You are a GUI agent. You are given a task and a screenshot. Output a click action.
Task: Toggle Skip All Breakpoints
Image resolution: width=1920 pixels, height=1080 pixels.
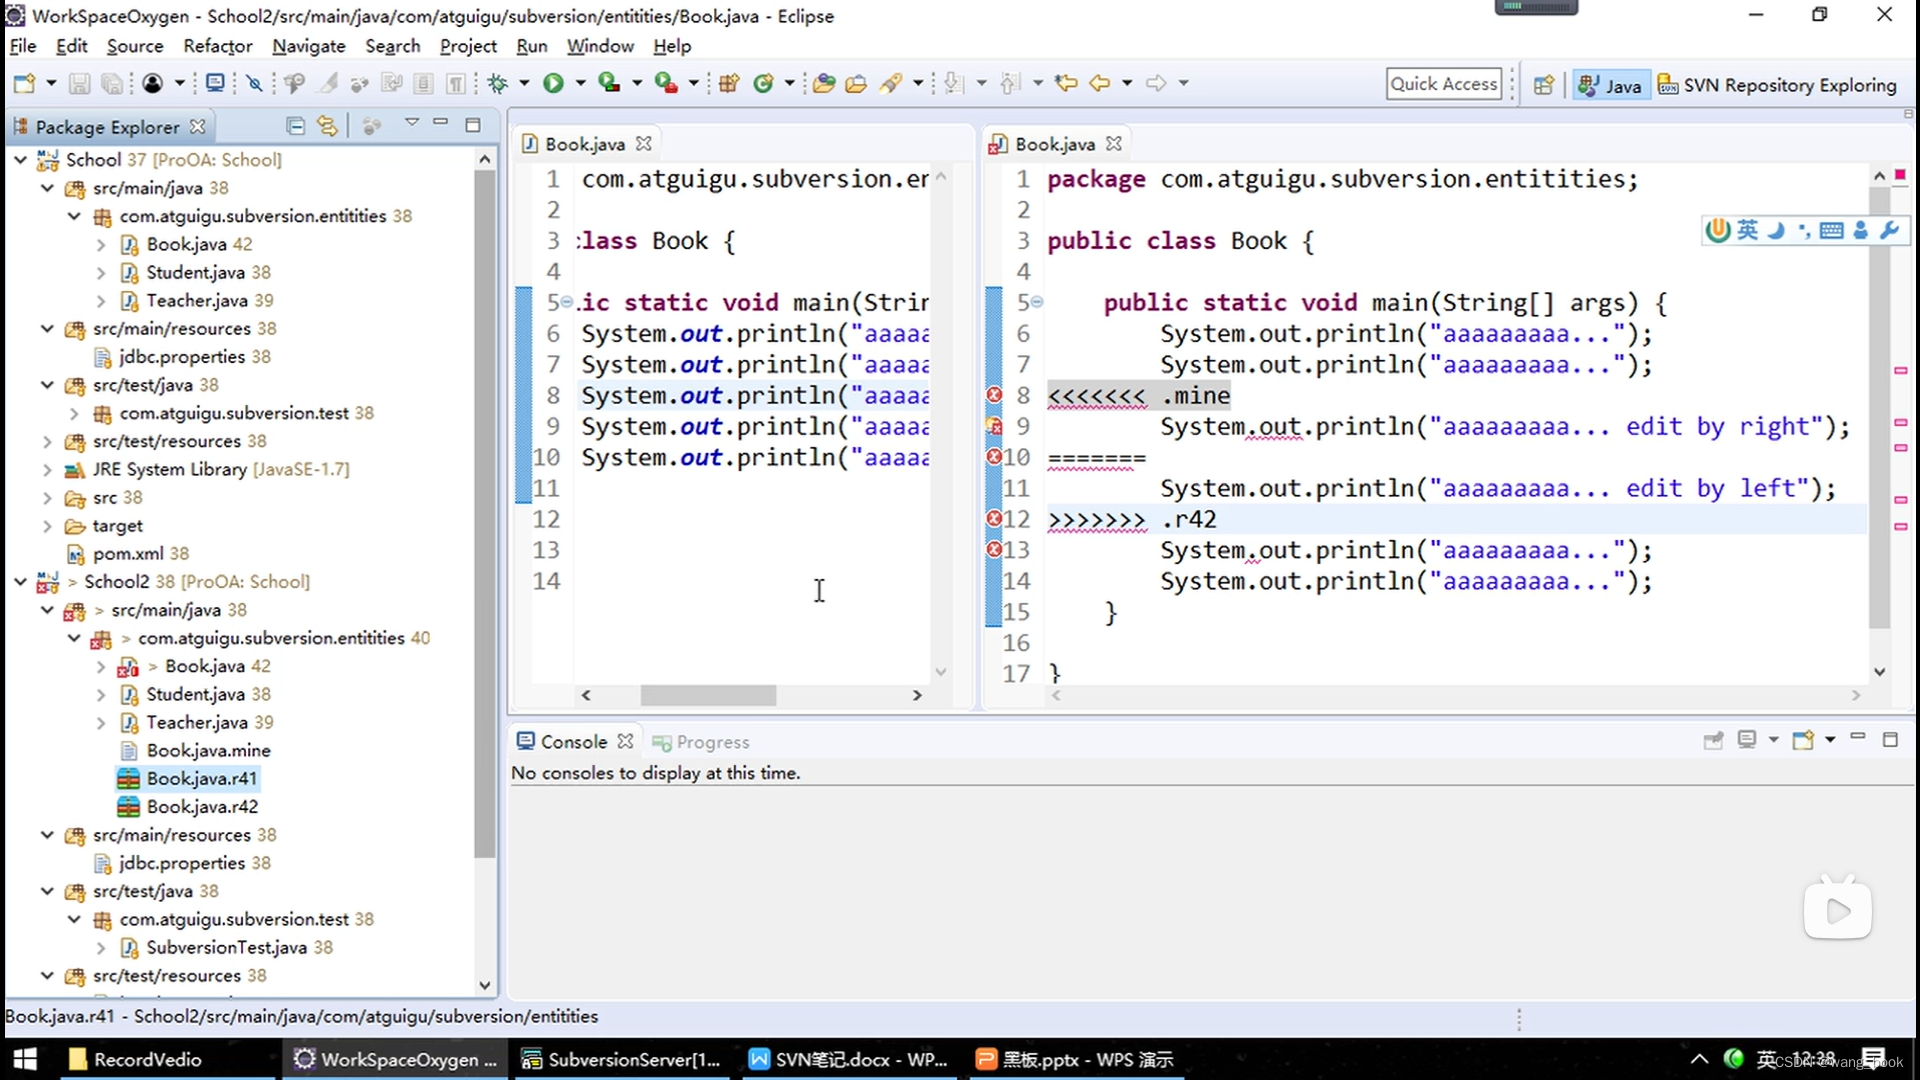(x=255, y=83)
